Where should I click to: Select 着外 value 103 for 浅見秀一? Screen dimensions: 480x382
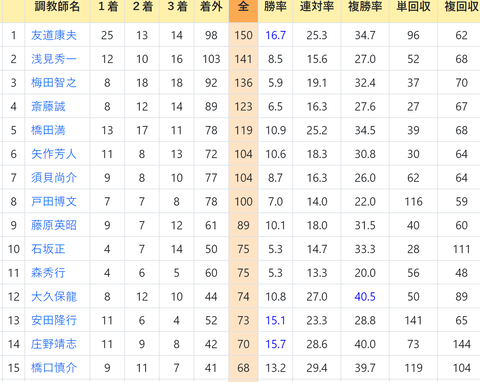(211, 59)
